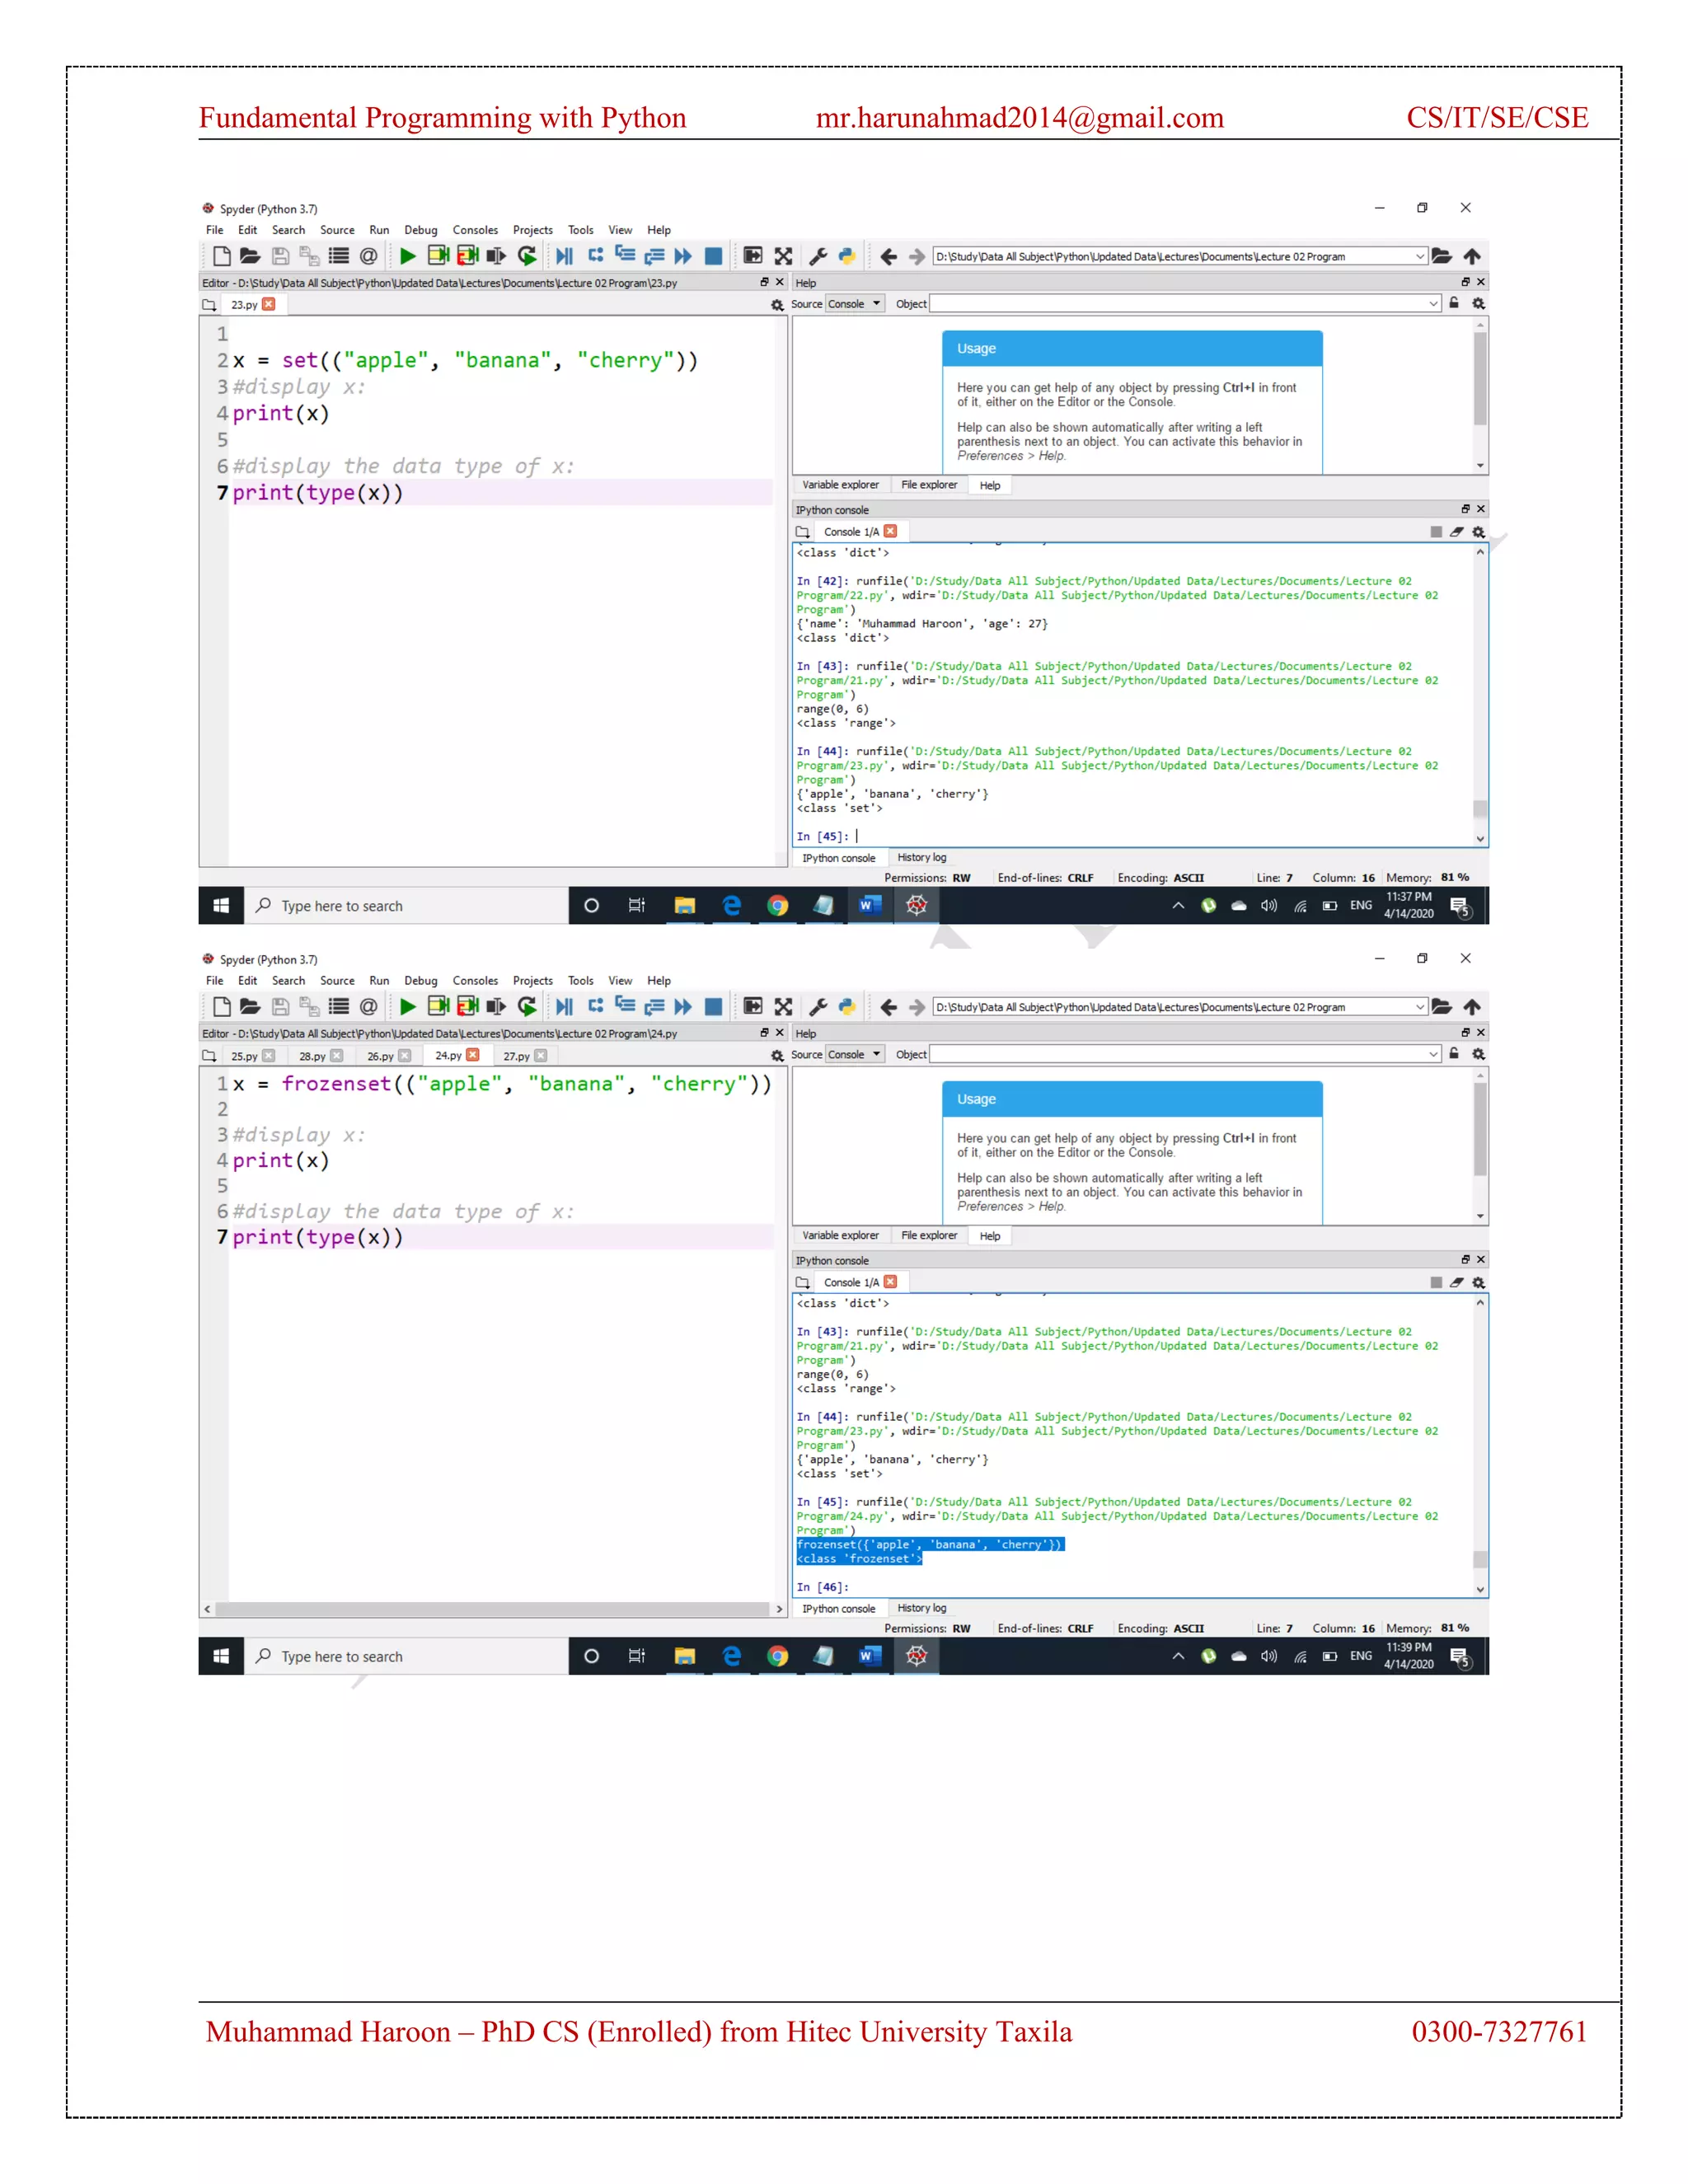Screen dimensions: 1688x2184
Task: Close the 27.py tab
Action: [x=541, y=1056]
